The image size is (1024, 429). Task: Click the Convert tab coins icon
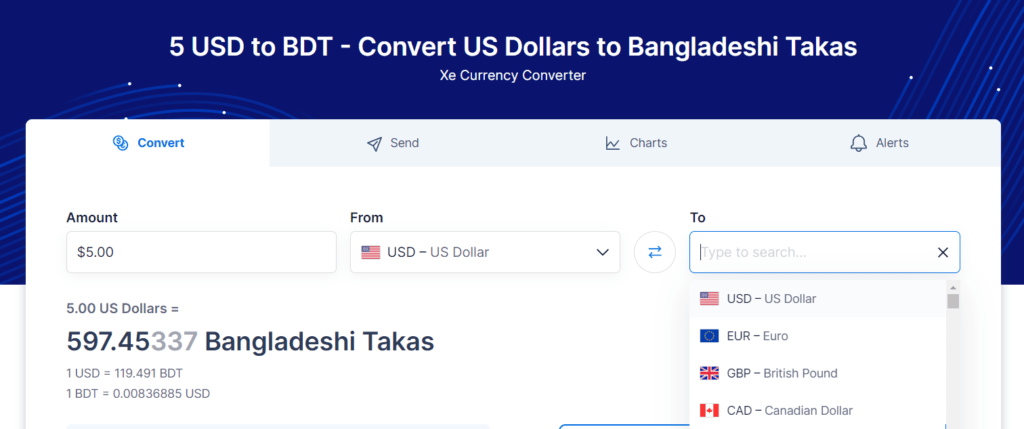(120, 143)
